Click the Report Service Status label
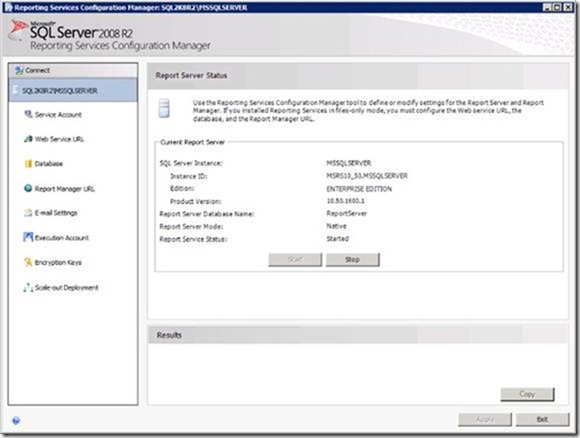This screenshot has width=580, height=438. [x=193, y=239]
